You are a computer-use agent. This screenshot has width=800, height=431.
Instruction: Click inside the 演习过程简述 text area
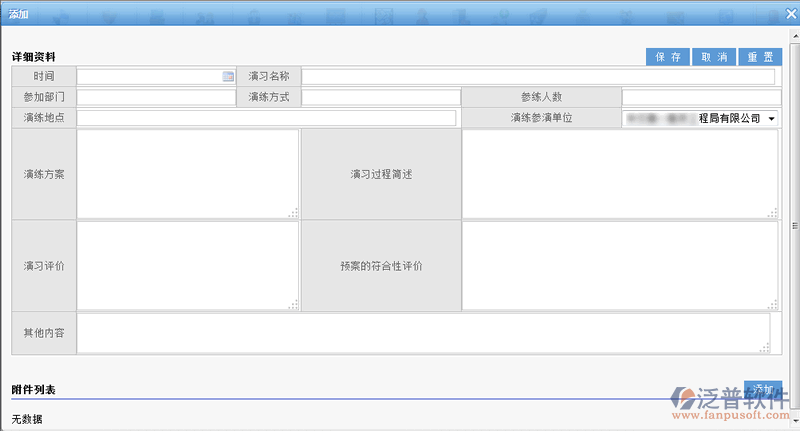click(x=620, y=174)
